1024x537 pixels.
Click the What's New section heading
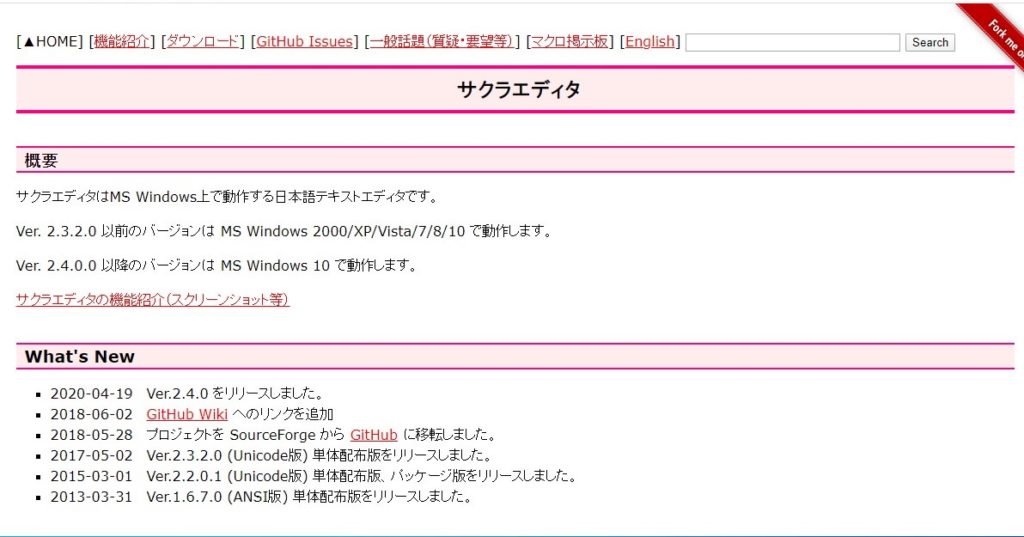pos(80,357)
